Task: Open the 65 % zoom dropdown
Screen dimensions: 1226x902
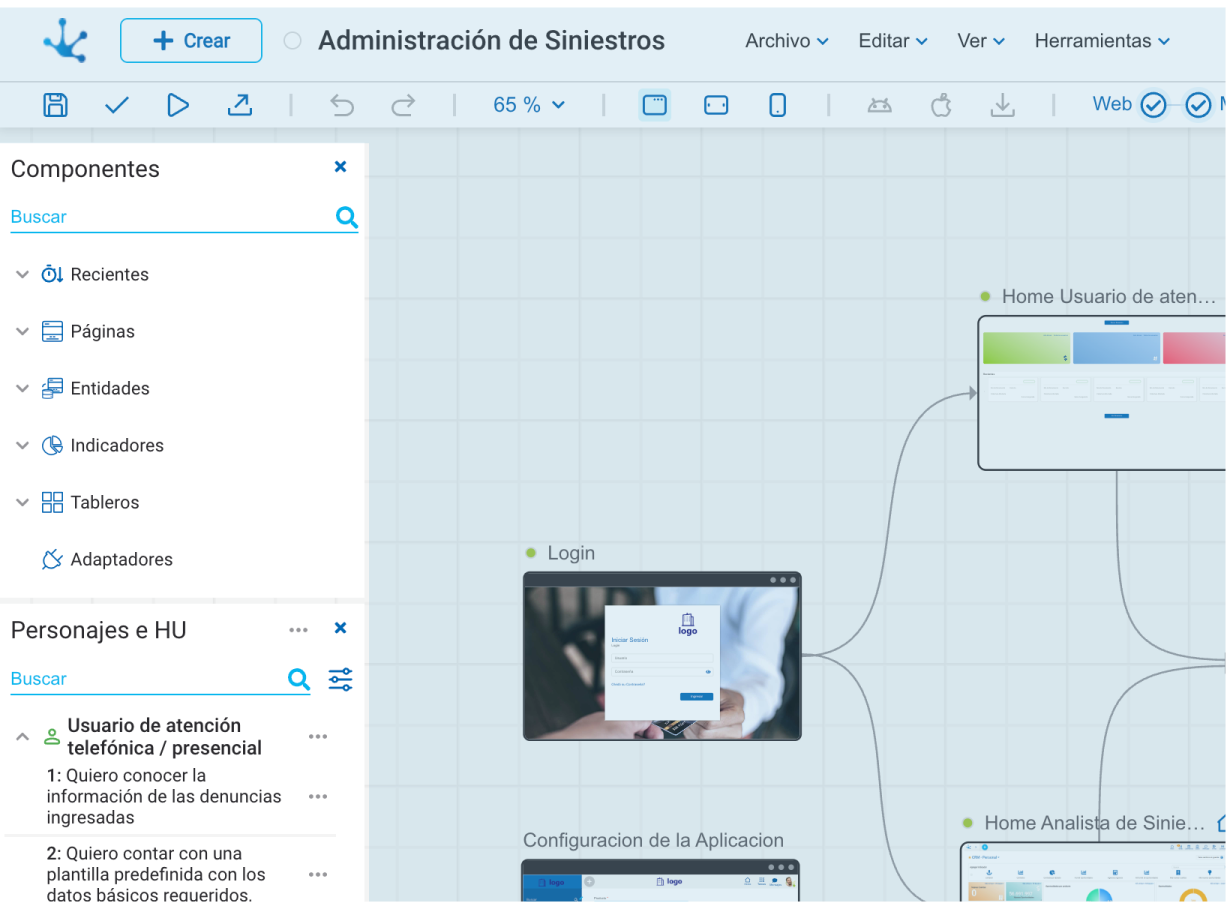Action: coord(529,105)
